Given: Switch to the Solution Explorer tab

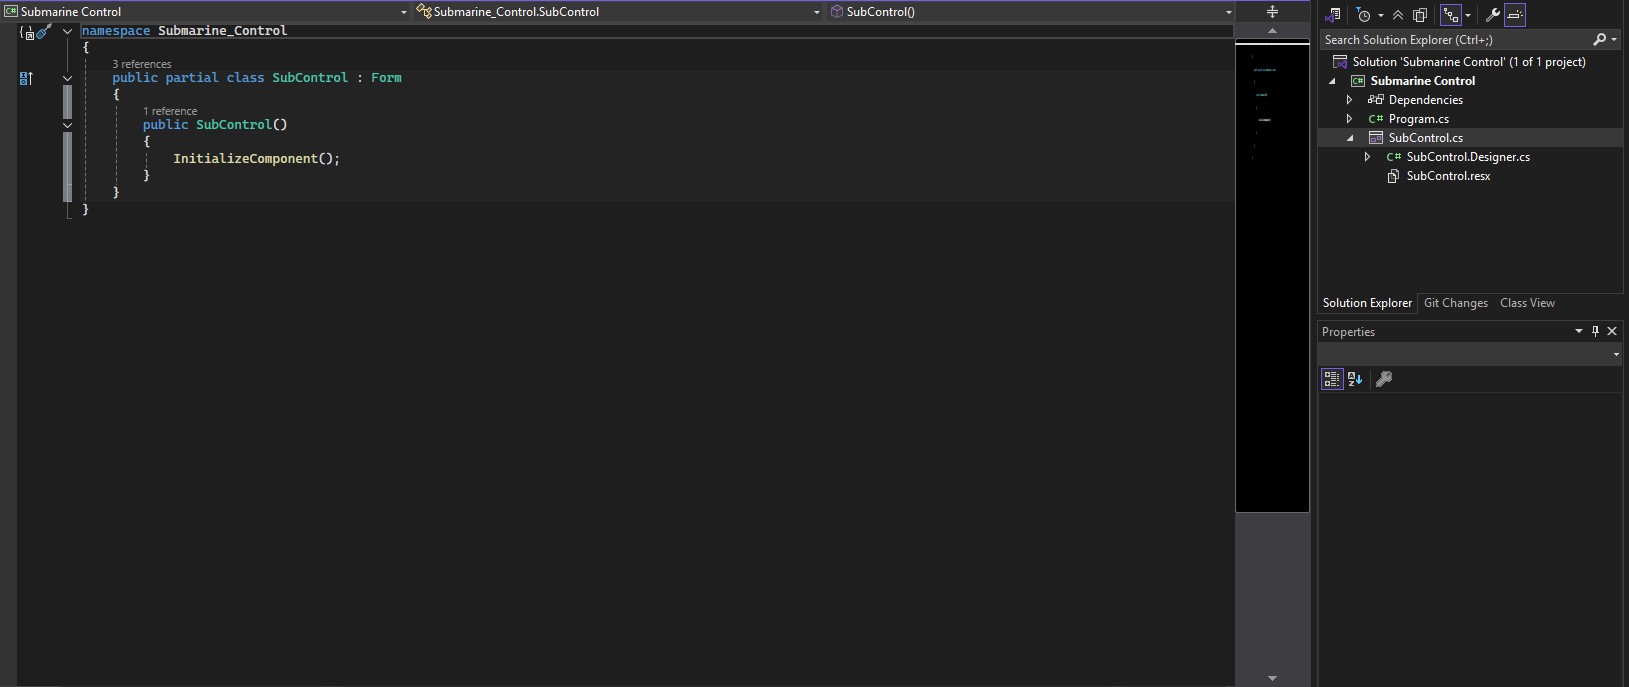Looking at the screenshot, I should point(1367,303).
